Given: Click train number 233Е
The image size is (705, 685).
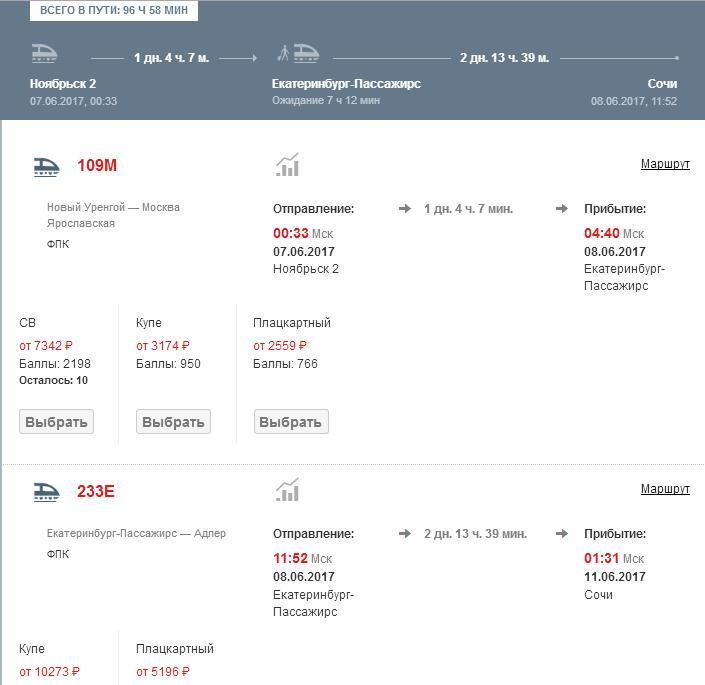Looking at the screenshot, I should point(96,491).
